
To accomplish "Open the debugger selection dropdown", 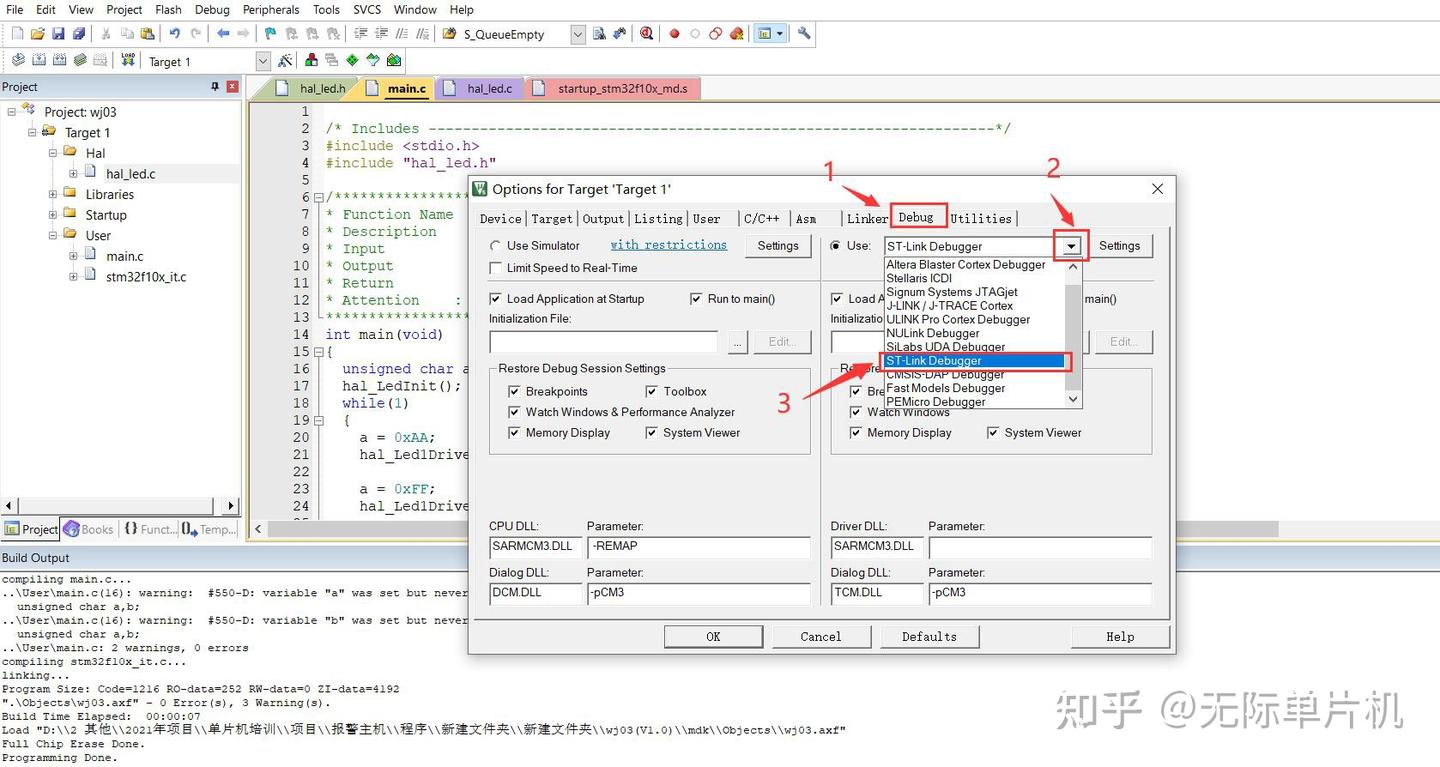I will [1070, 245].
